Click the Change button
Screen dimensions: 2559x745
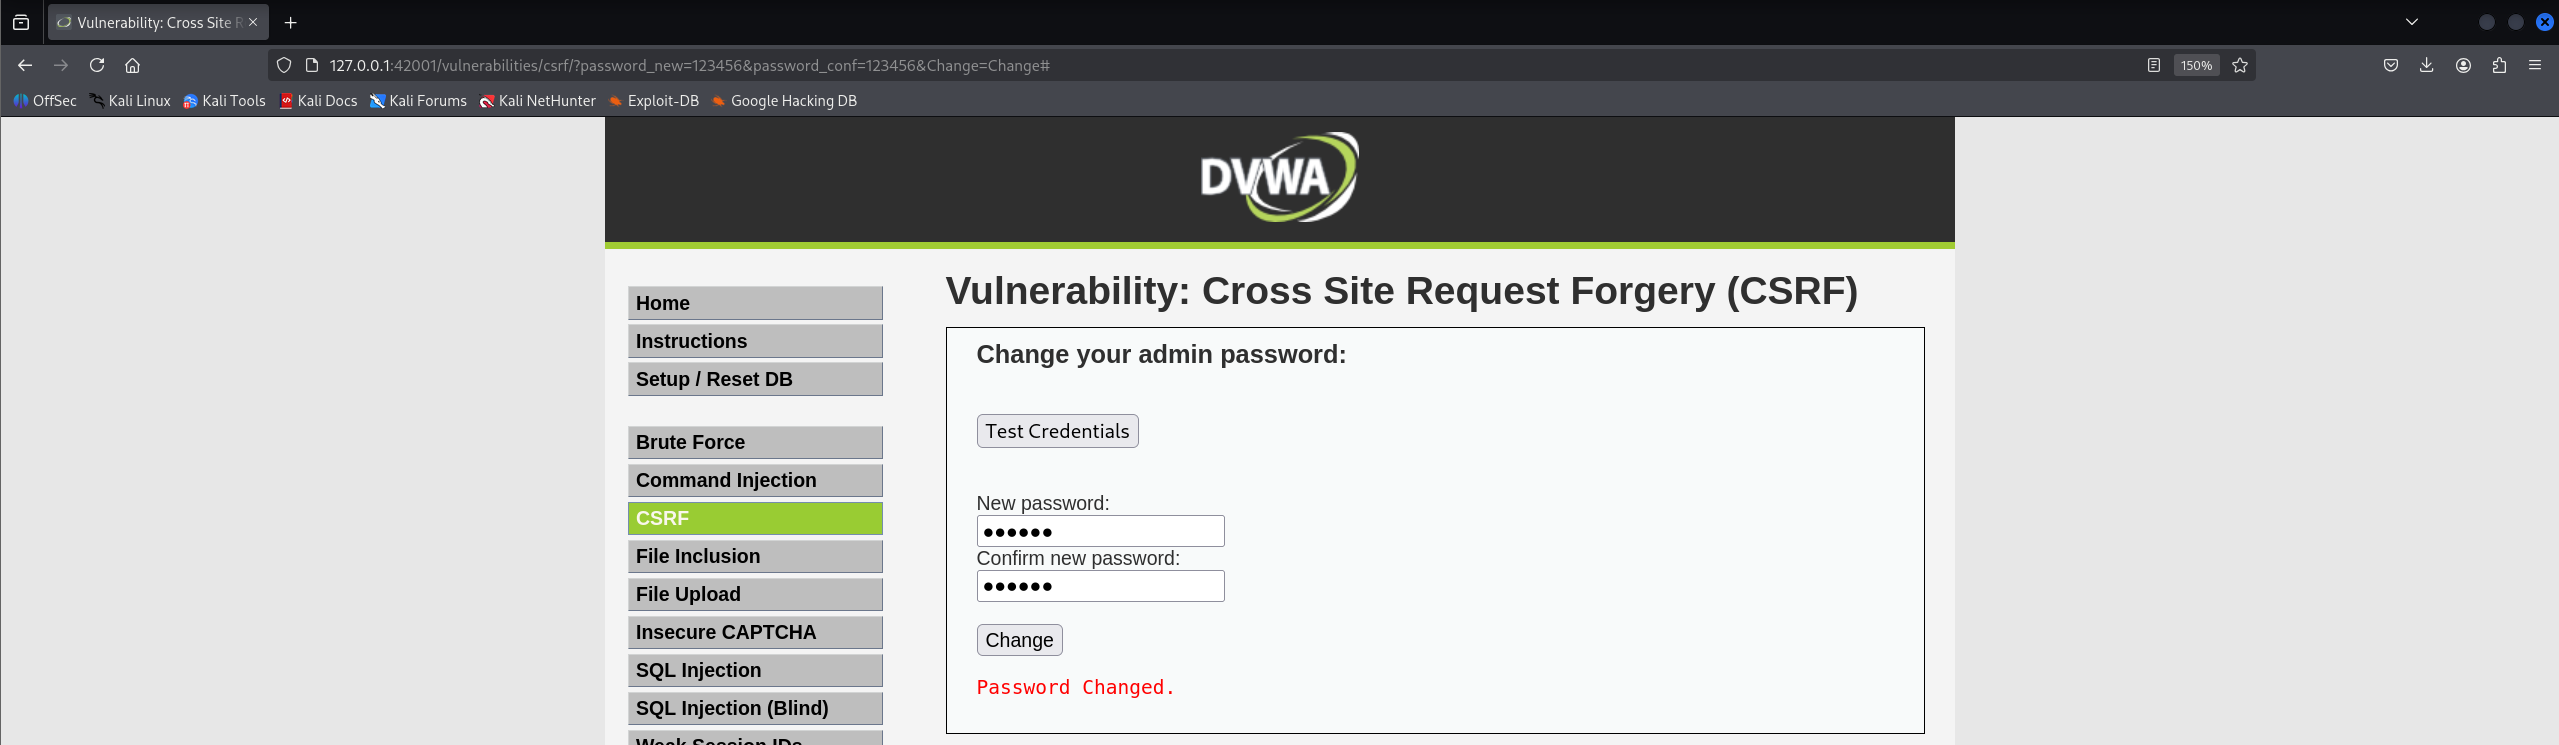1019,640
